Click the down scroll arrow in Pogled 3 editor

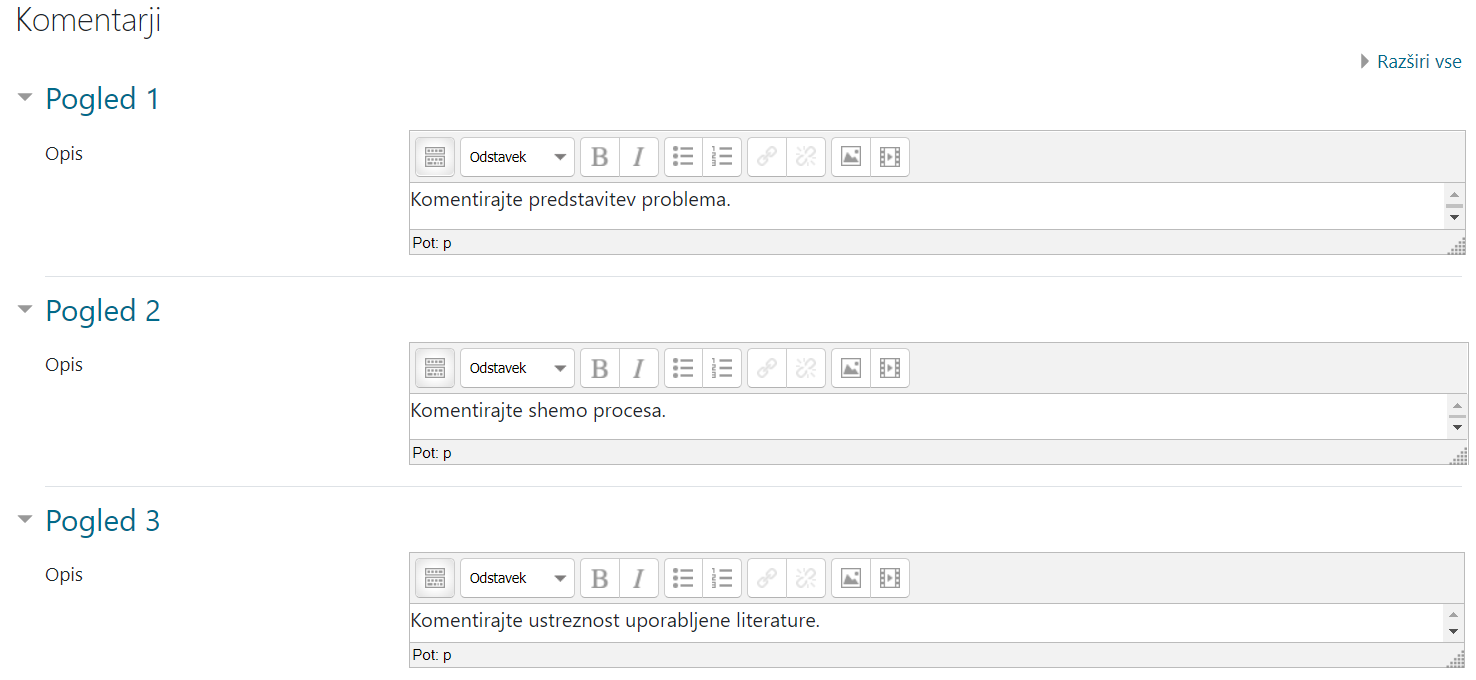[x=1455, y=630]
